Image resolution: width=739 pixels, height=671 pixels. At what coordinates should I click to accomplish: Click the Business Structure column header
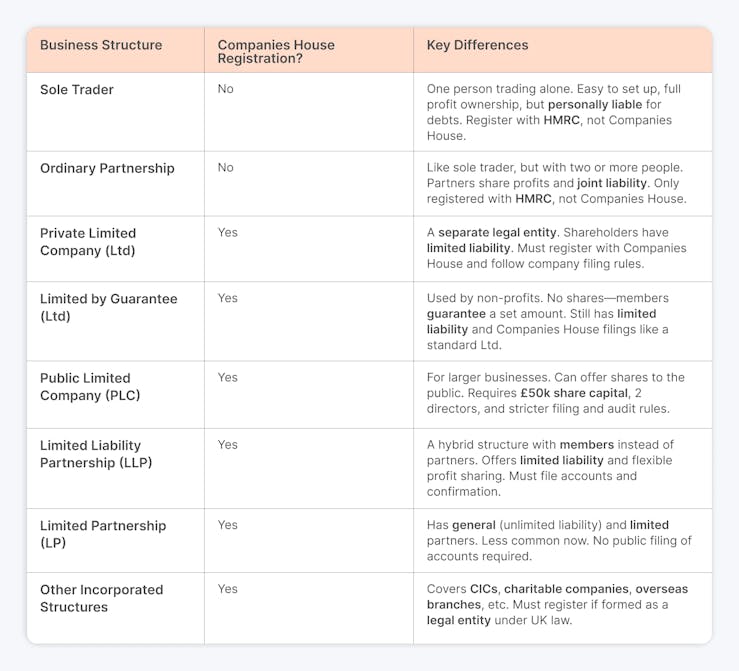tap(101, 45)
